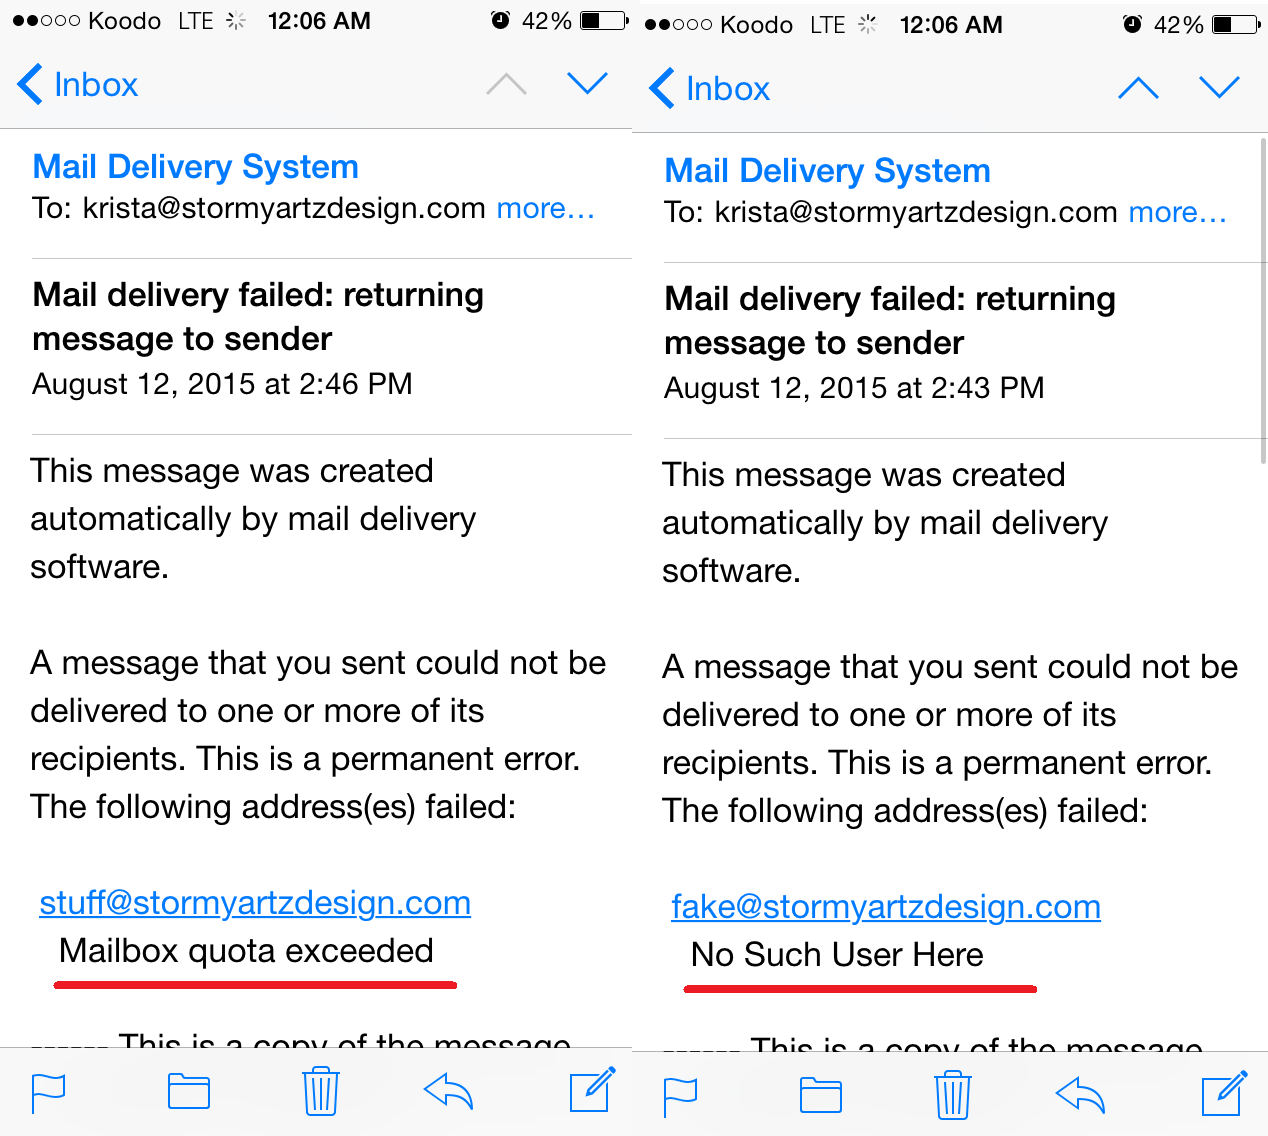Return to Inbox from 2:43 PM email
1268x1136 pixels.
[x=710, y=89]
